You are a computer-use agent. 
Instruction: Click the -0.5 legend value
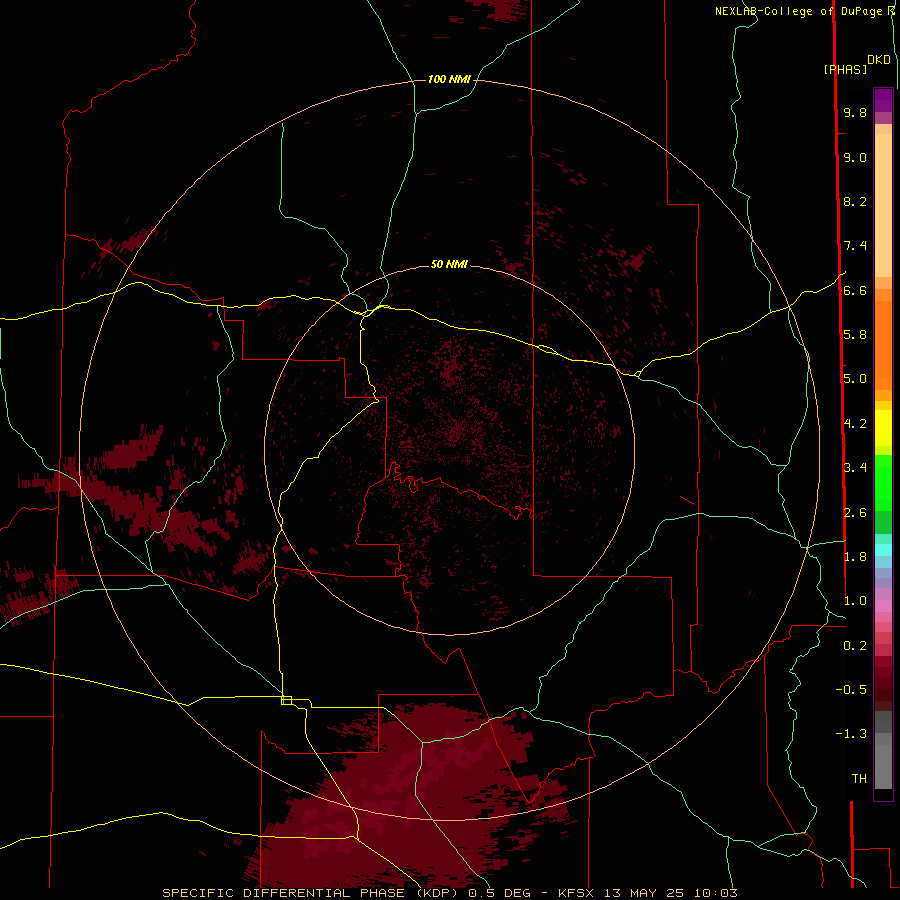pos(851,690)
